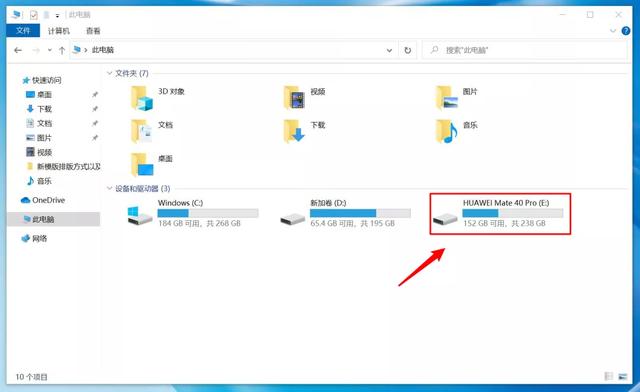Select 文档 in the quick access sidebar
Image resolution: width=640 pixels, height=392 pixels.
pyautogui.click(x=39, y=123)
